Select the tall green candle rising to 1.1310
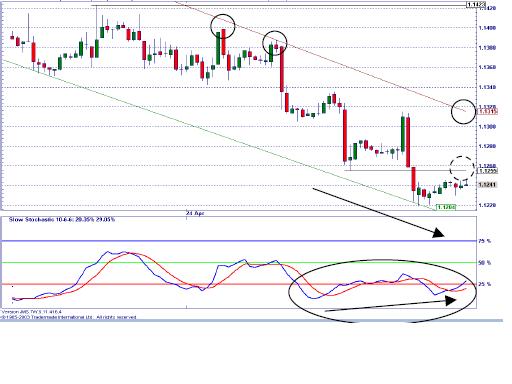The height and width of the screenshot is (384, 512). click(403, 133)
